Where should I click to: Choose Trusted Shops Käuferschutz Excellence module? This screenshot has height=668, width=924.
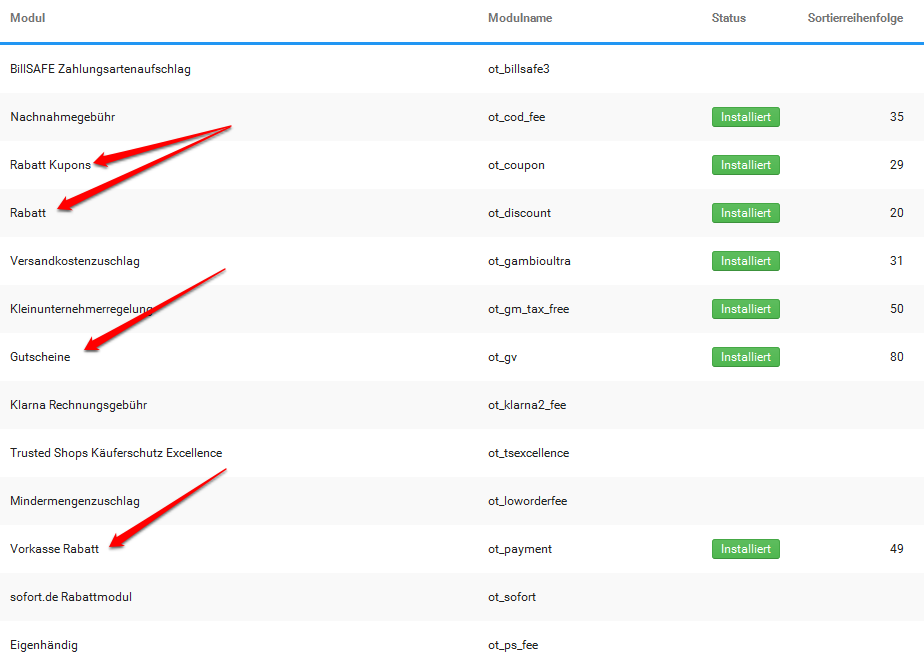(x=116, y=453)
